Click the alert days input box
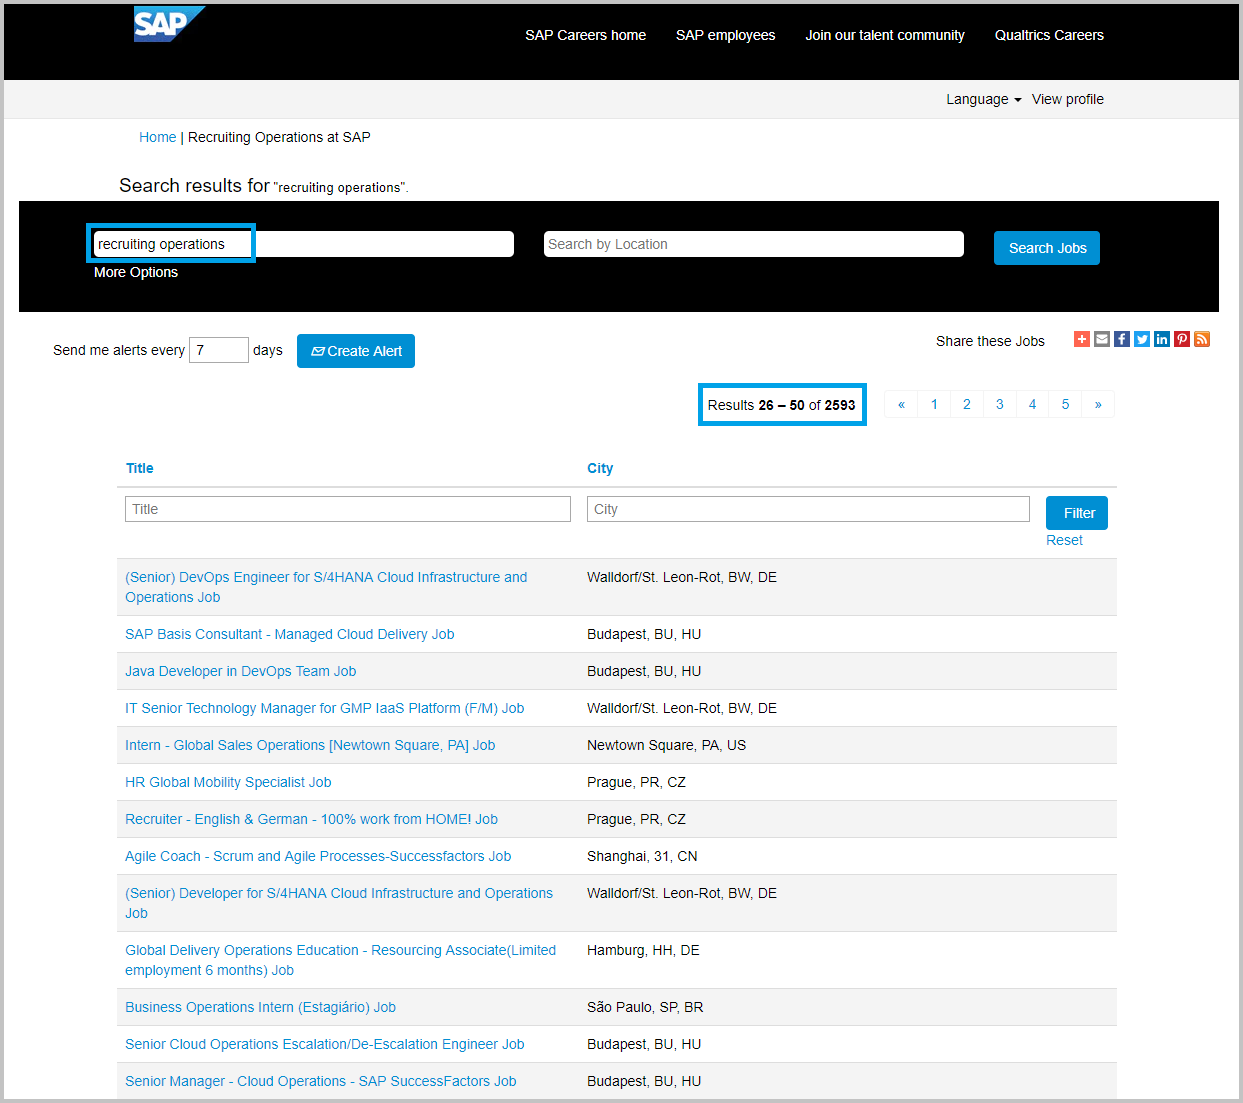 [x=219, y=350]
